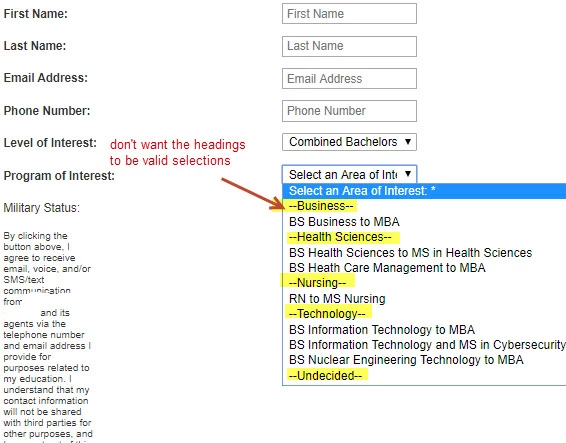Click the First Name label

[35, 14]
